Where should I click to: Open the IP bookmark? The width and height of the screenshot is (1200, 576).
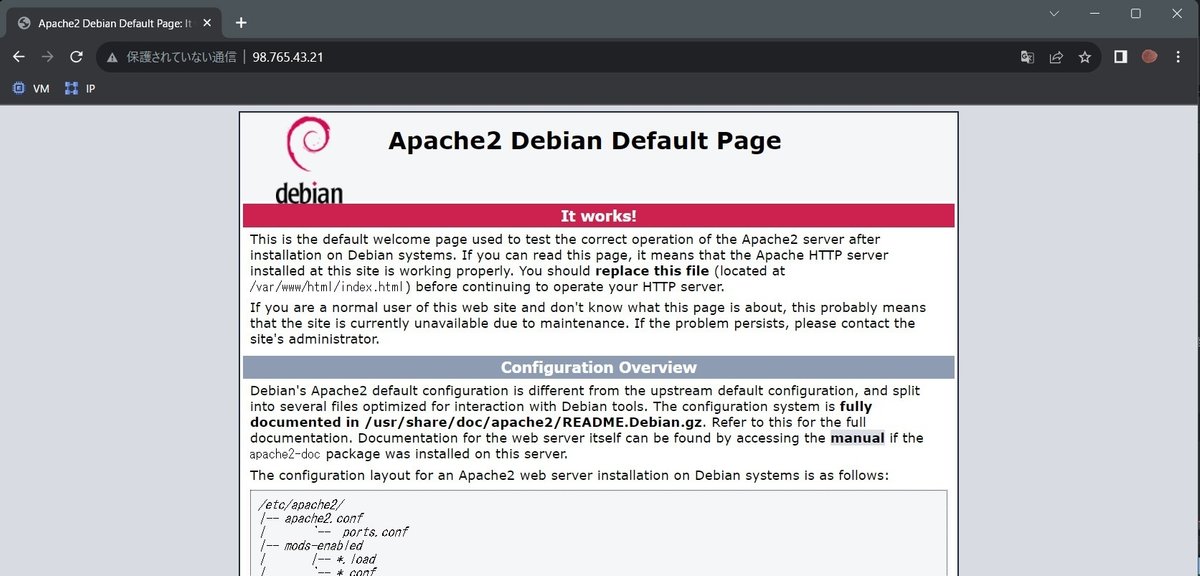point(80,88)
